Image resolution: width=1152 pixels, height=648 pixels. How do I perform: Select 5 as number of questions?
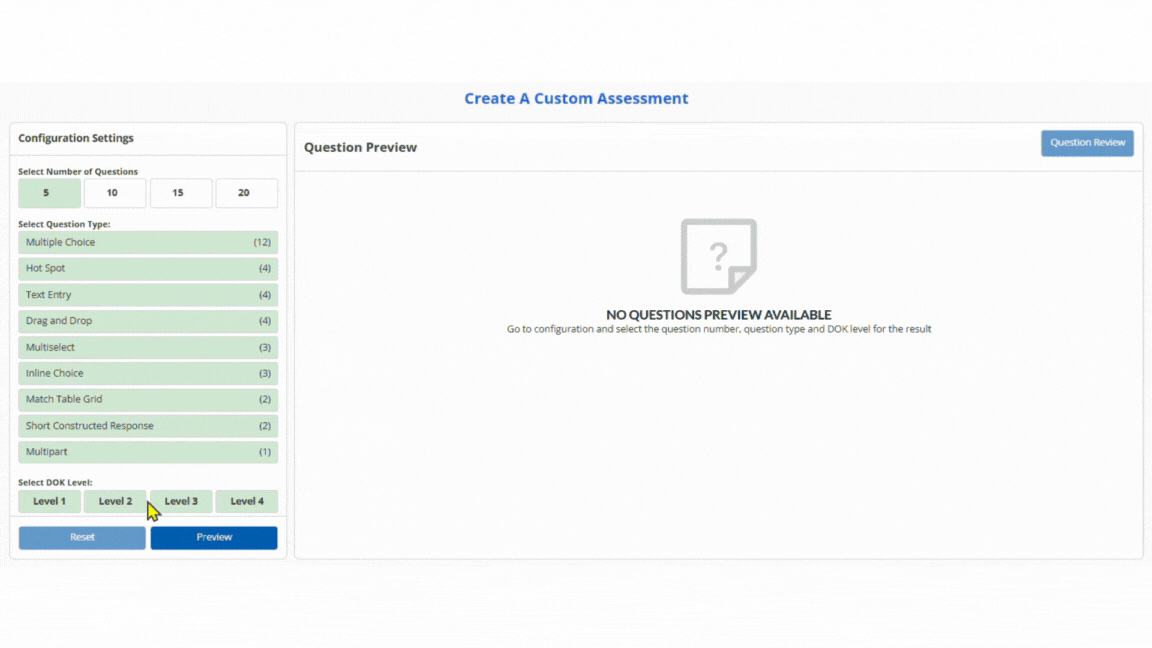[49, 193]
